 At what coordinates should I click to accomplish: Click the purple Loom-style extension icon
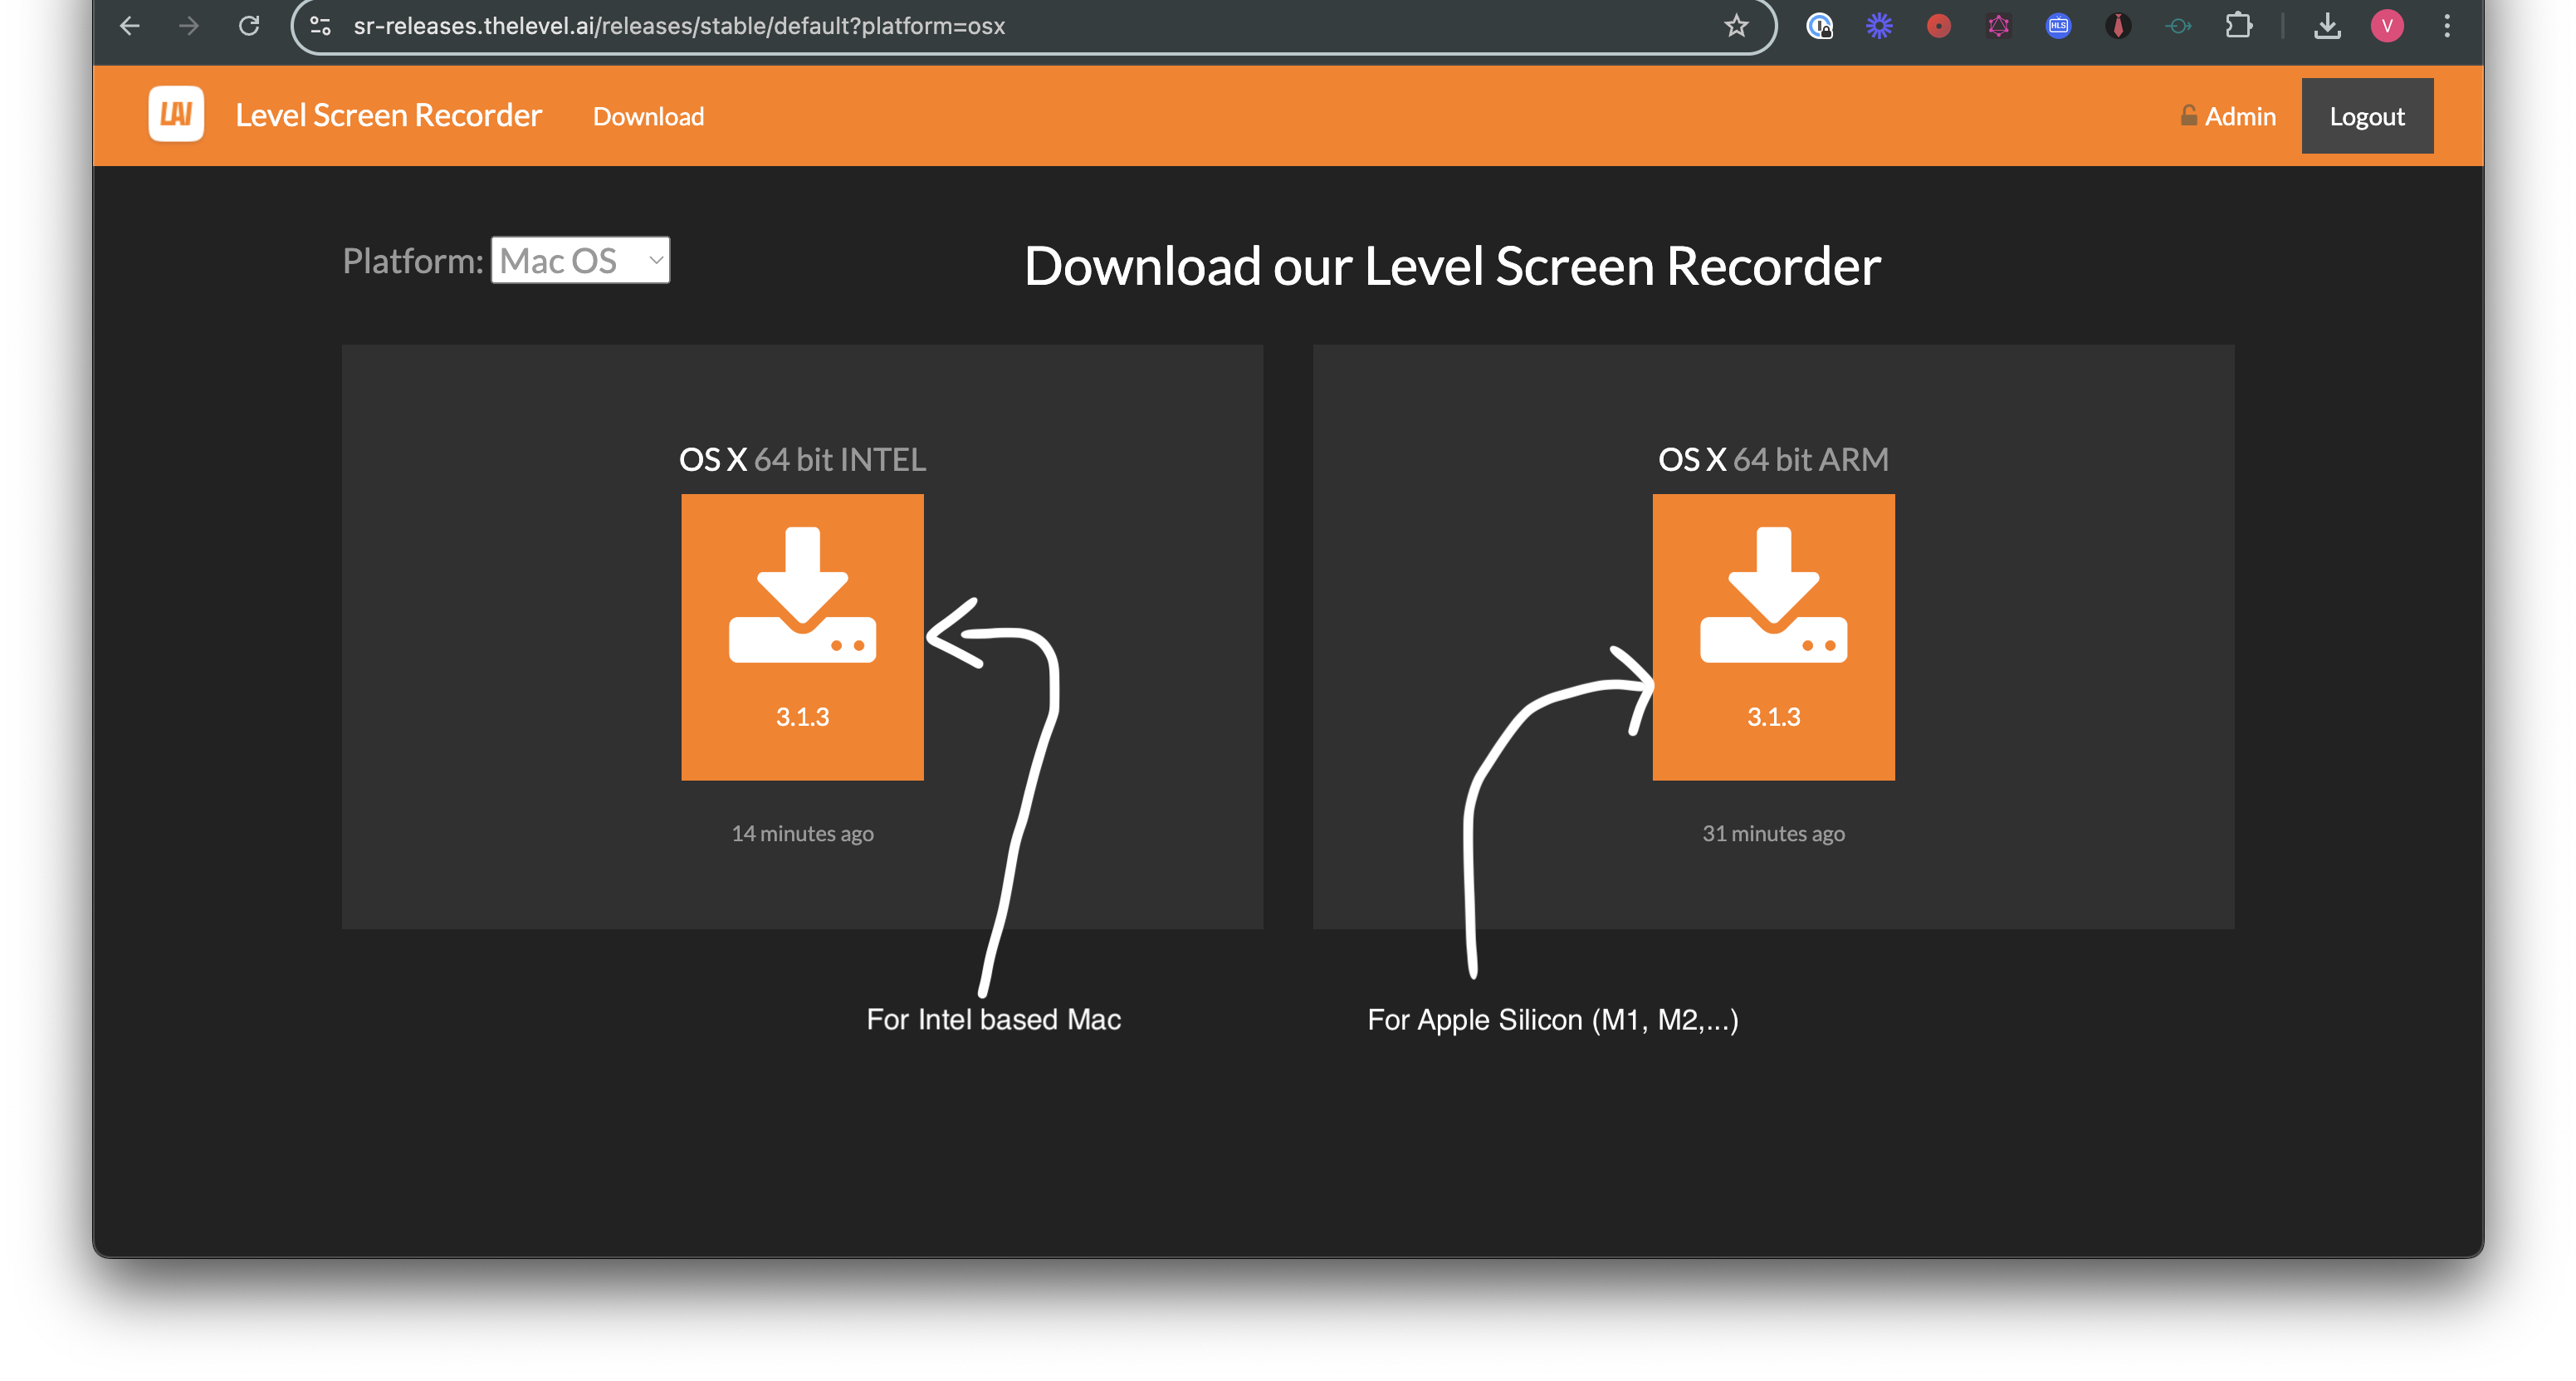click(1879, 26)
